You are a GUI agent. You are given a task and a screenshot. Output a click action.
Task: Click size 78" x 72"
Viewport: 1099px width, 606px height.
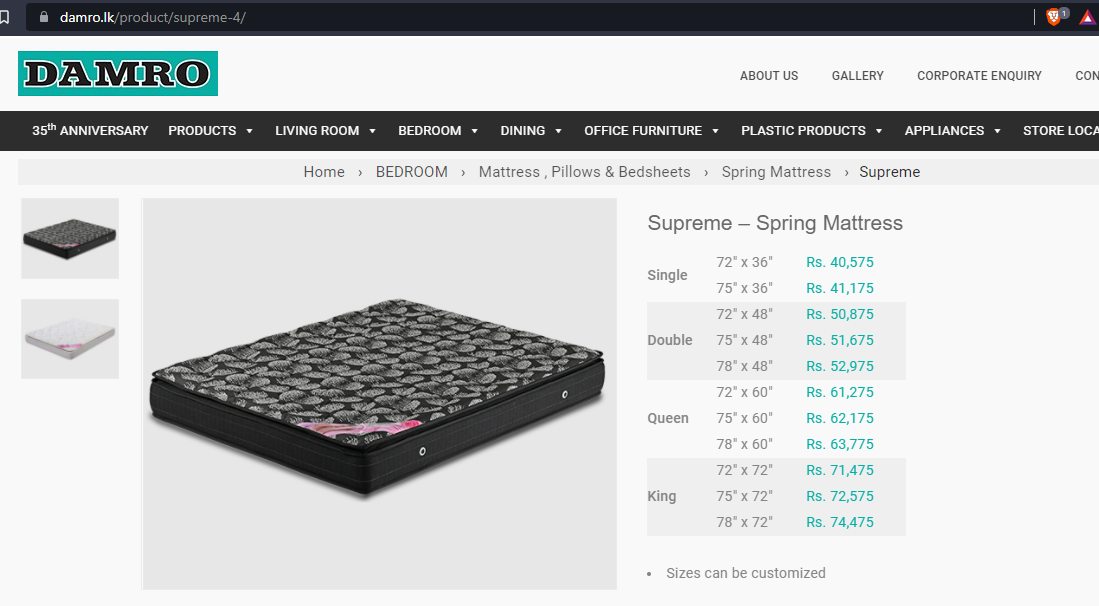(x=744, y=521)
